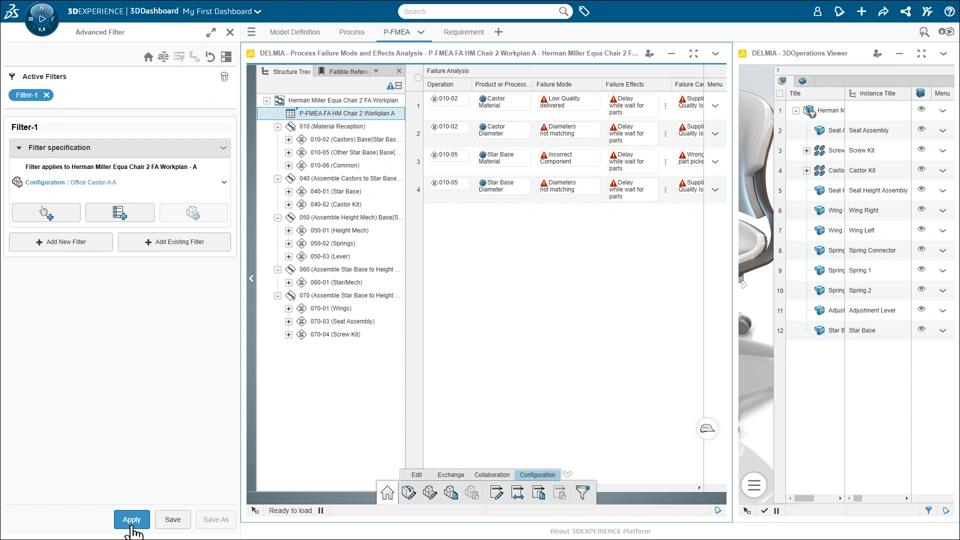Image resolution: width=960 pixels, height=540 pixels.
Task: Click the funnel filter icon in action bar
Action: pyautogui.click(x=582, y=492)
